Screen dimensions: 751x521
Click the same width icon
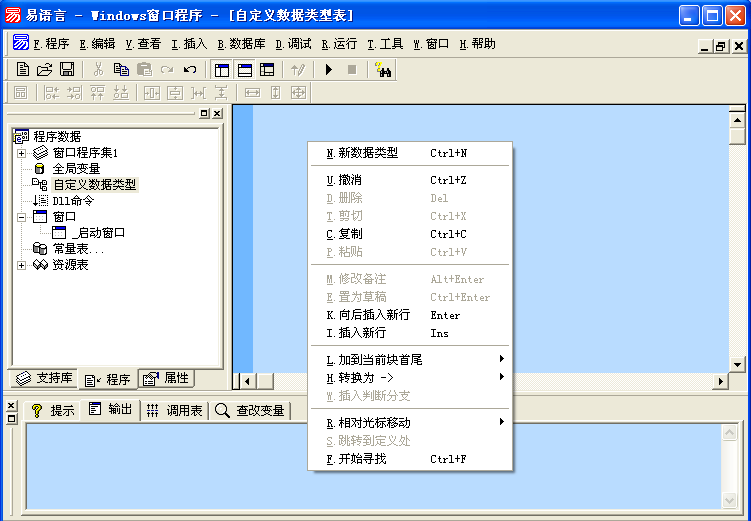(x=252, y=92)
